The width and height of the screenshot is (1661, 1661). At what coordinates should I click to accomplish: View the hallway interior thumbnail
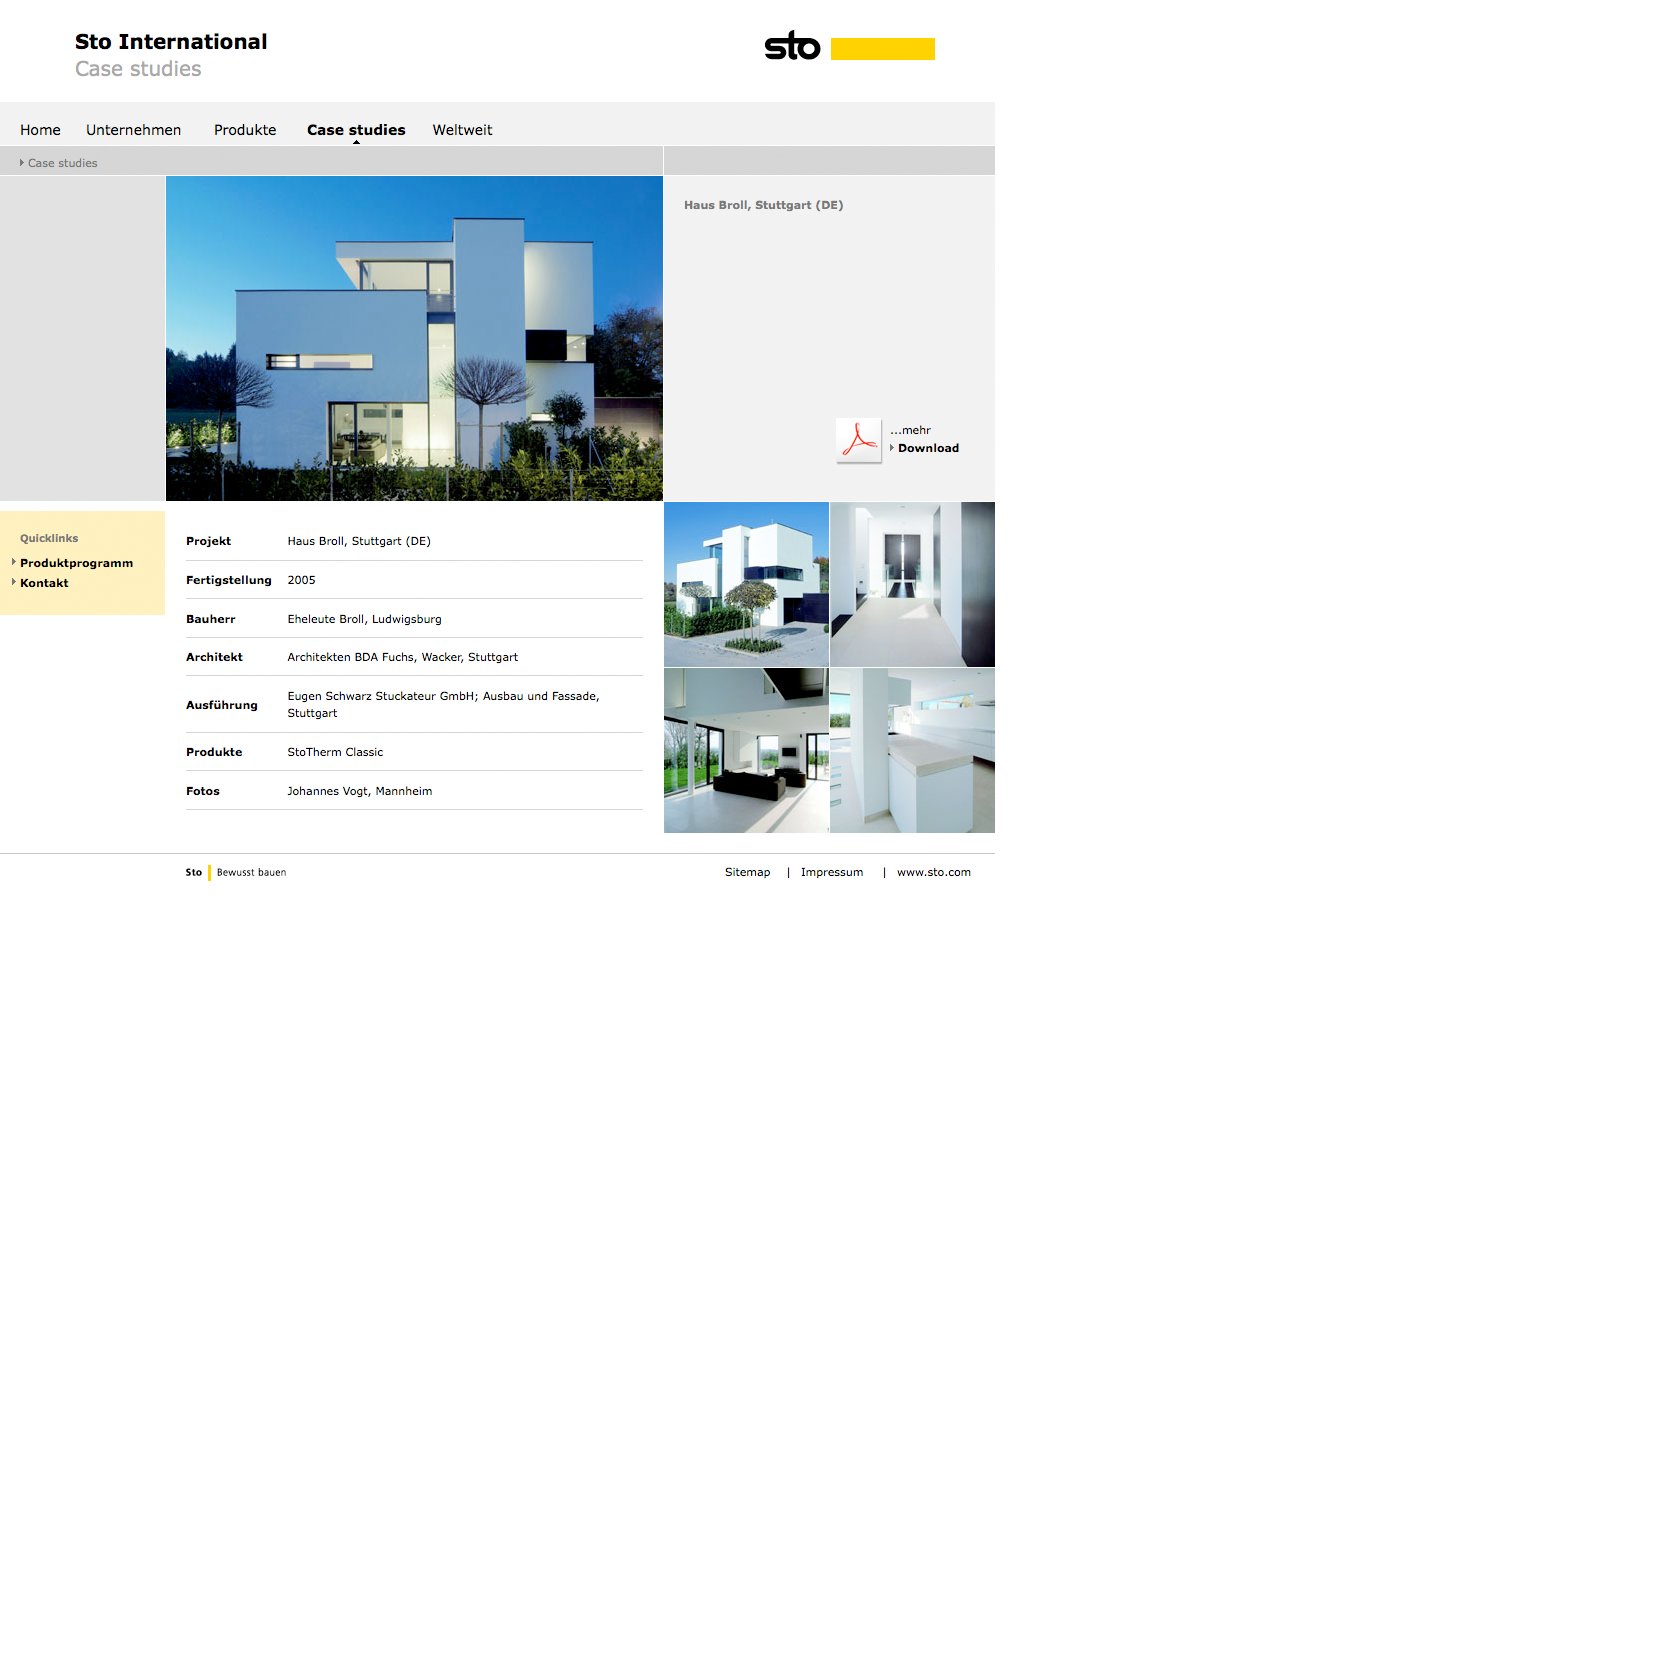[912, 584]
